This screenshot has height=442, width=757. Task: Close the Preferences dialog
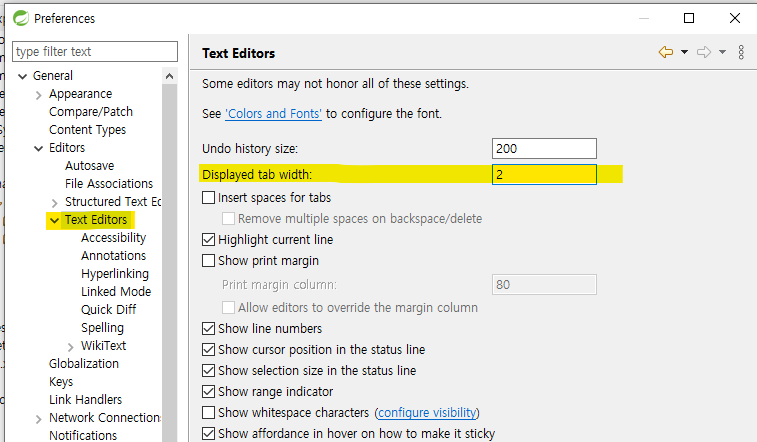tap(735, 18)
